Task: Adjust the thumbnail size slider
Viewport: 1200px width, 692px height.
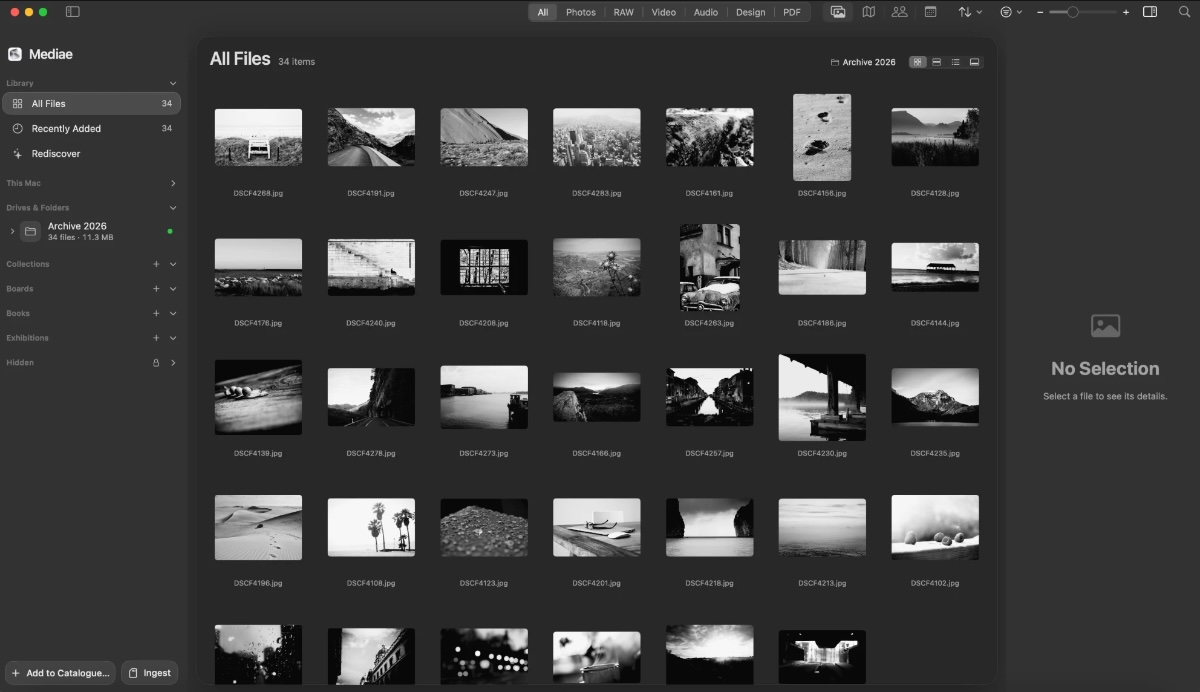Action: [1083, 12]
